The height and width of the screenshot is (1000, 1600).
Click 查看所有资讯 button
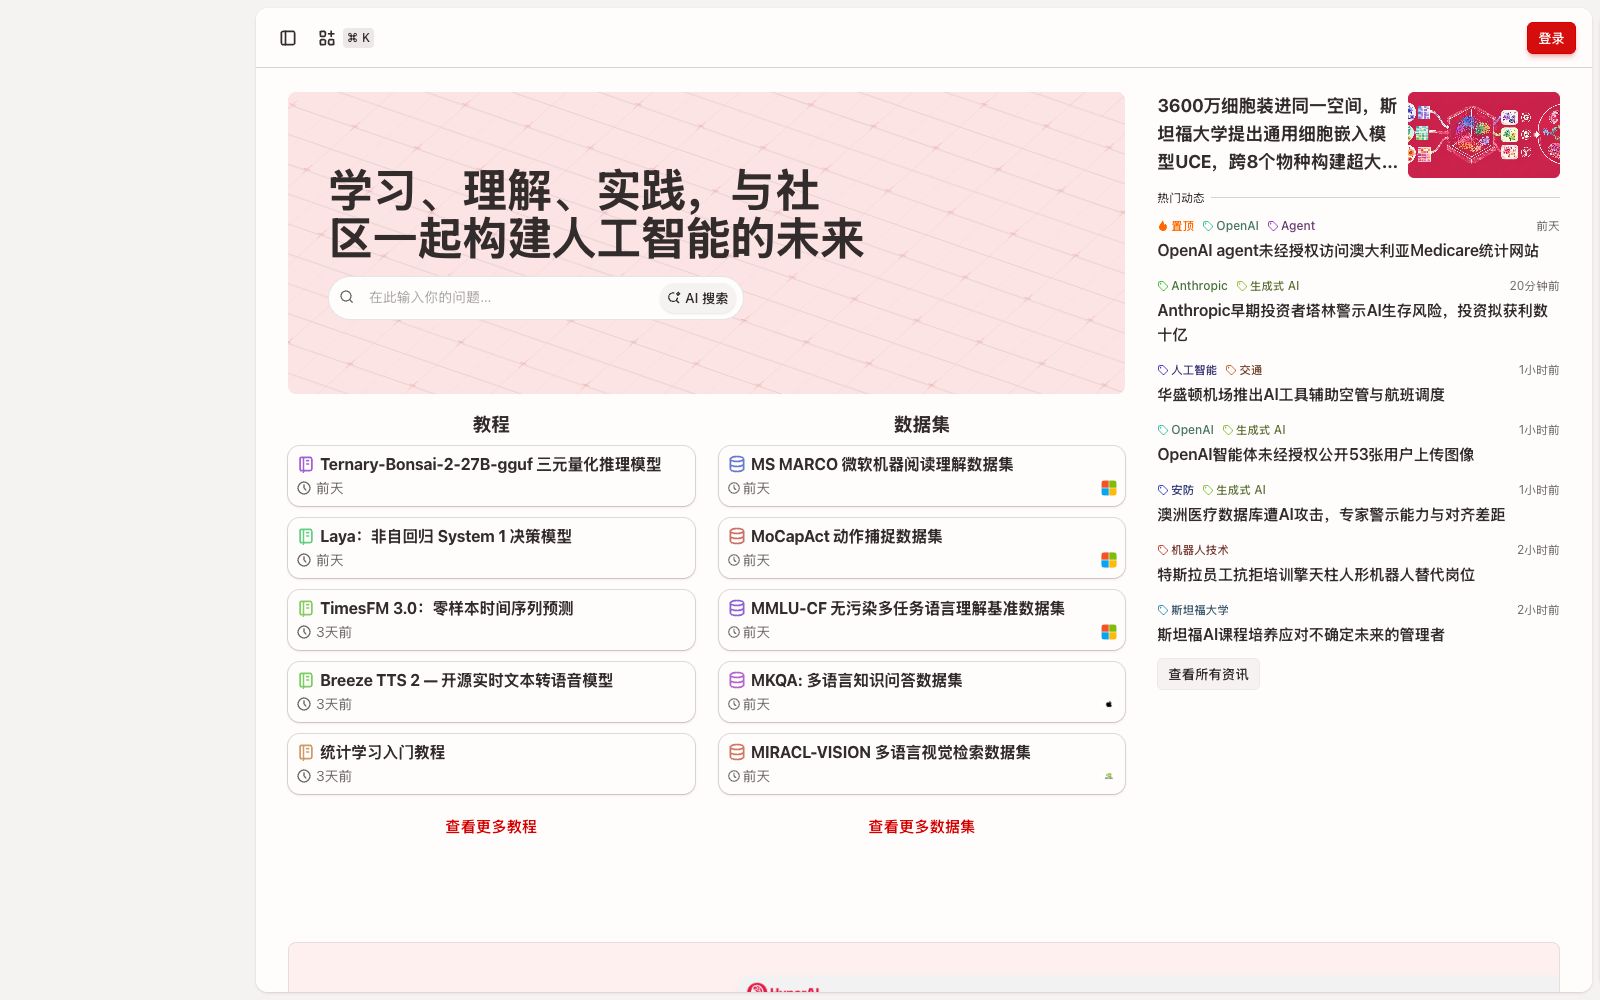click(x=1208, y=674)
